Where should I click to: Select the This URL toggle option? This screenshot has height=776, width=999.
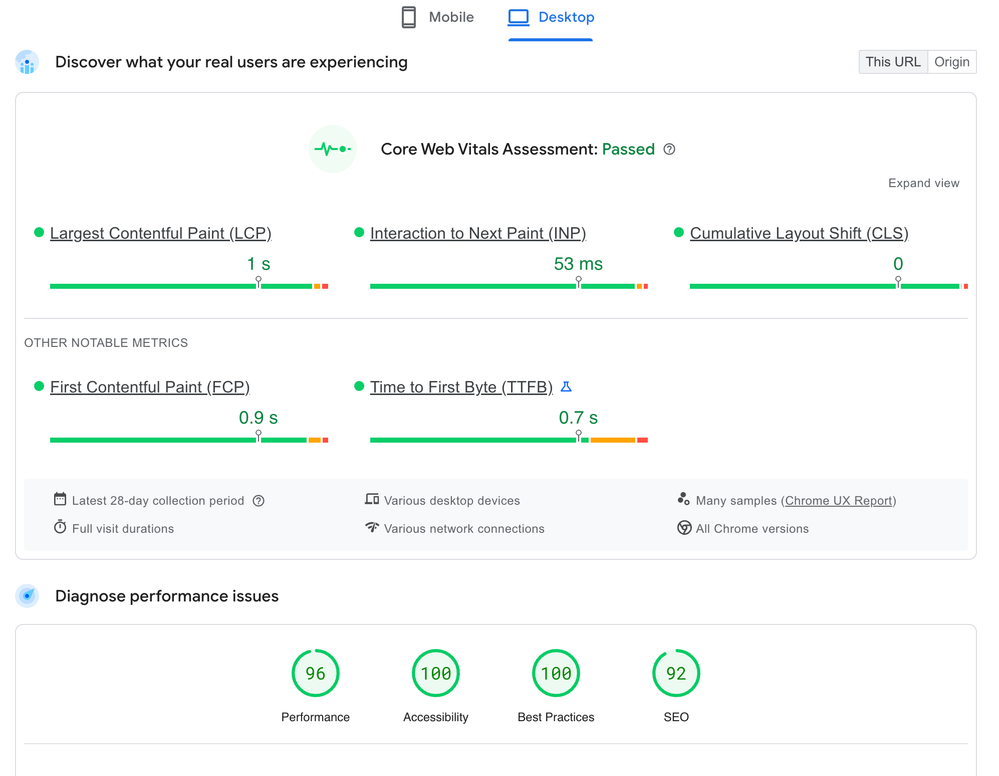point(893,62)
